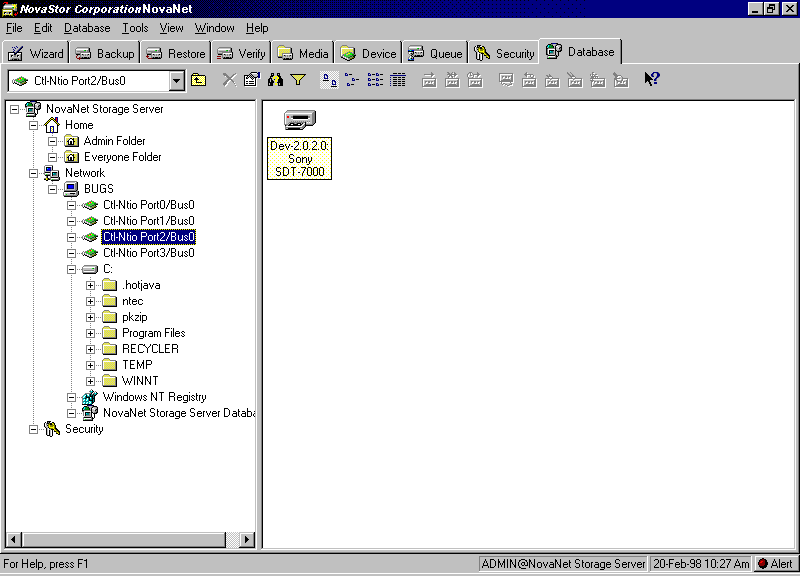Select the Sony SDT-7000 tape device icon
This screenshot has height=576, width=800.
(300, 121)
